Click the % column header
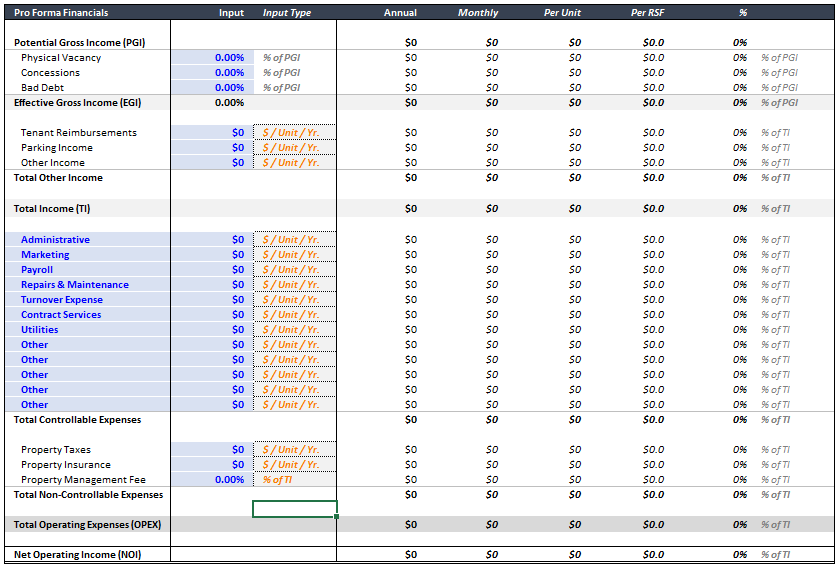 pos(742,12)
